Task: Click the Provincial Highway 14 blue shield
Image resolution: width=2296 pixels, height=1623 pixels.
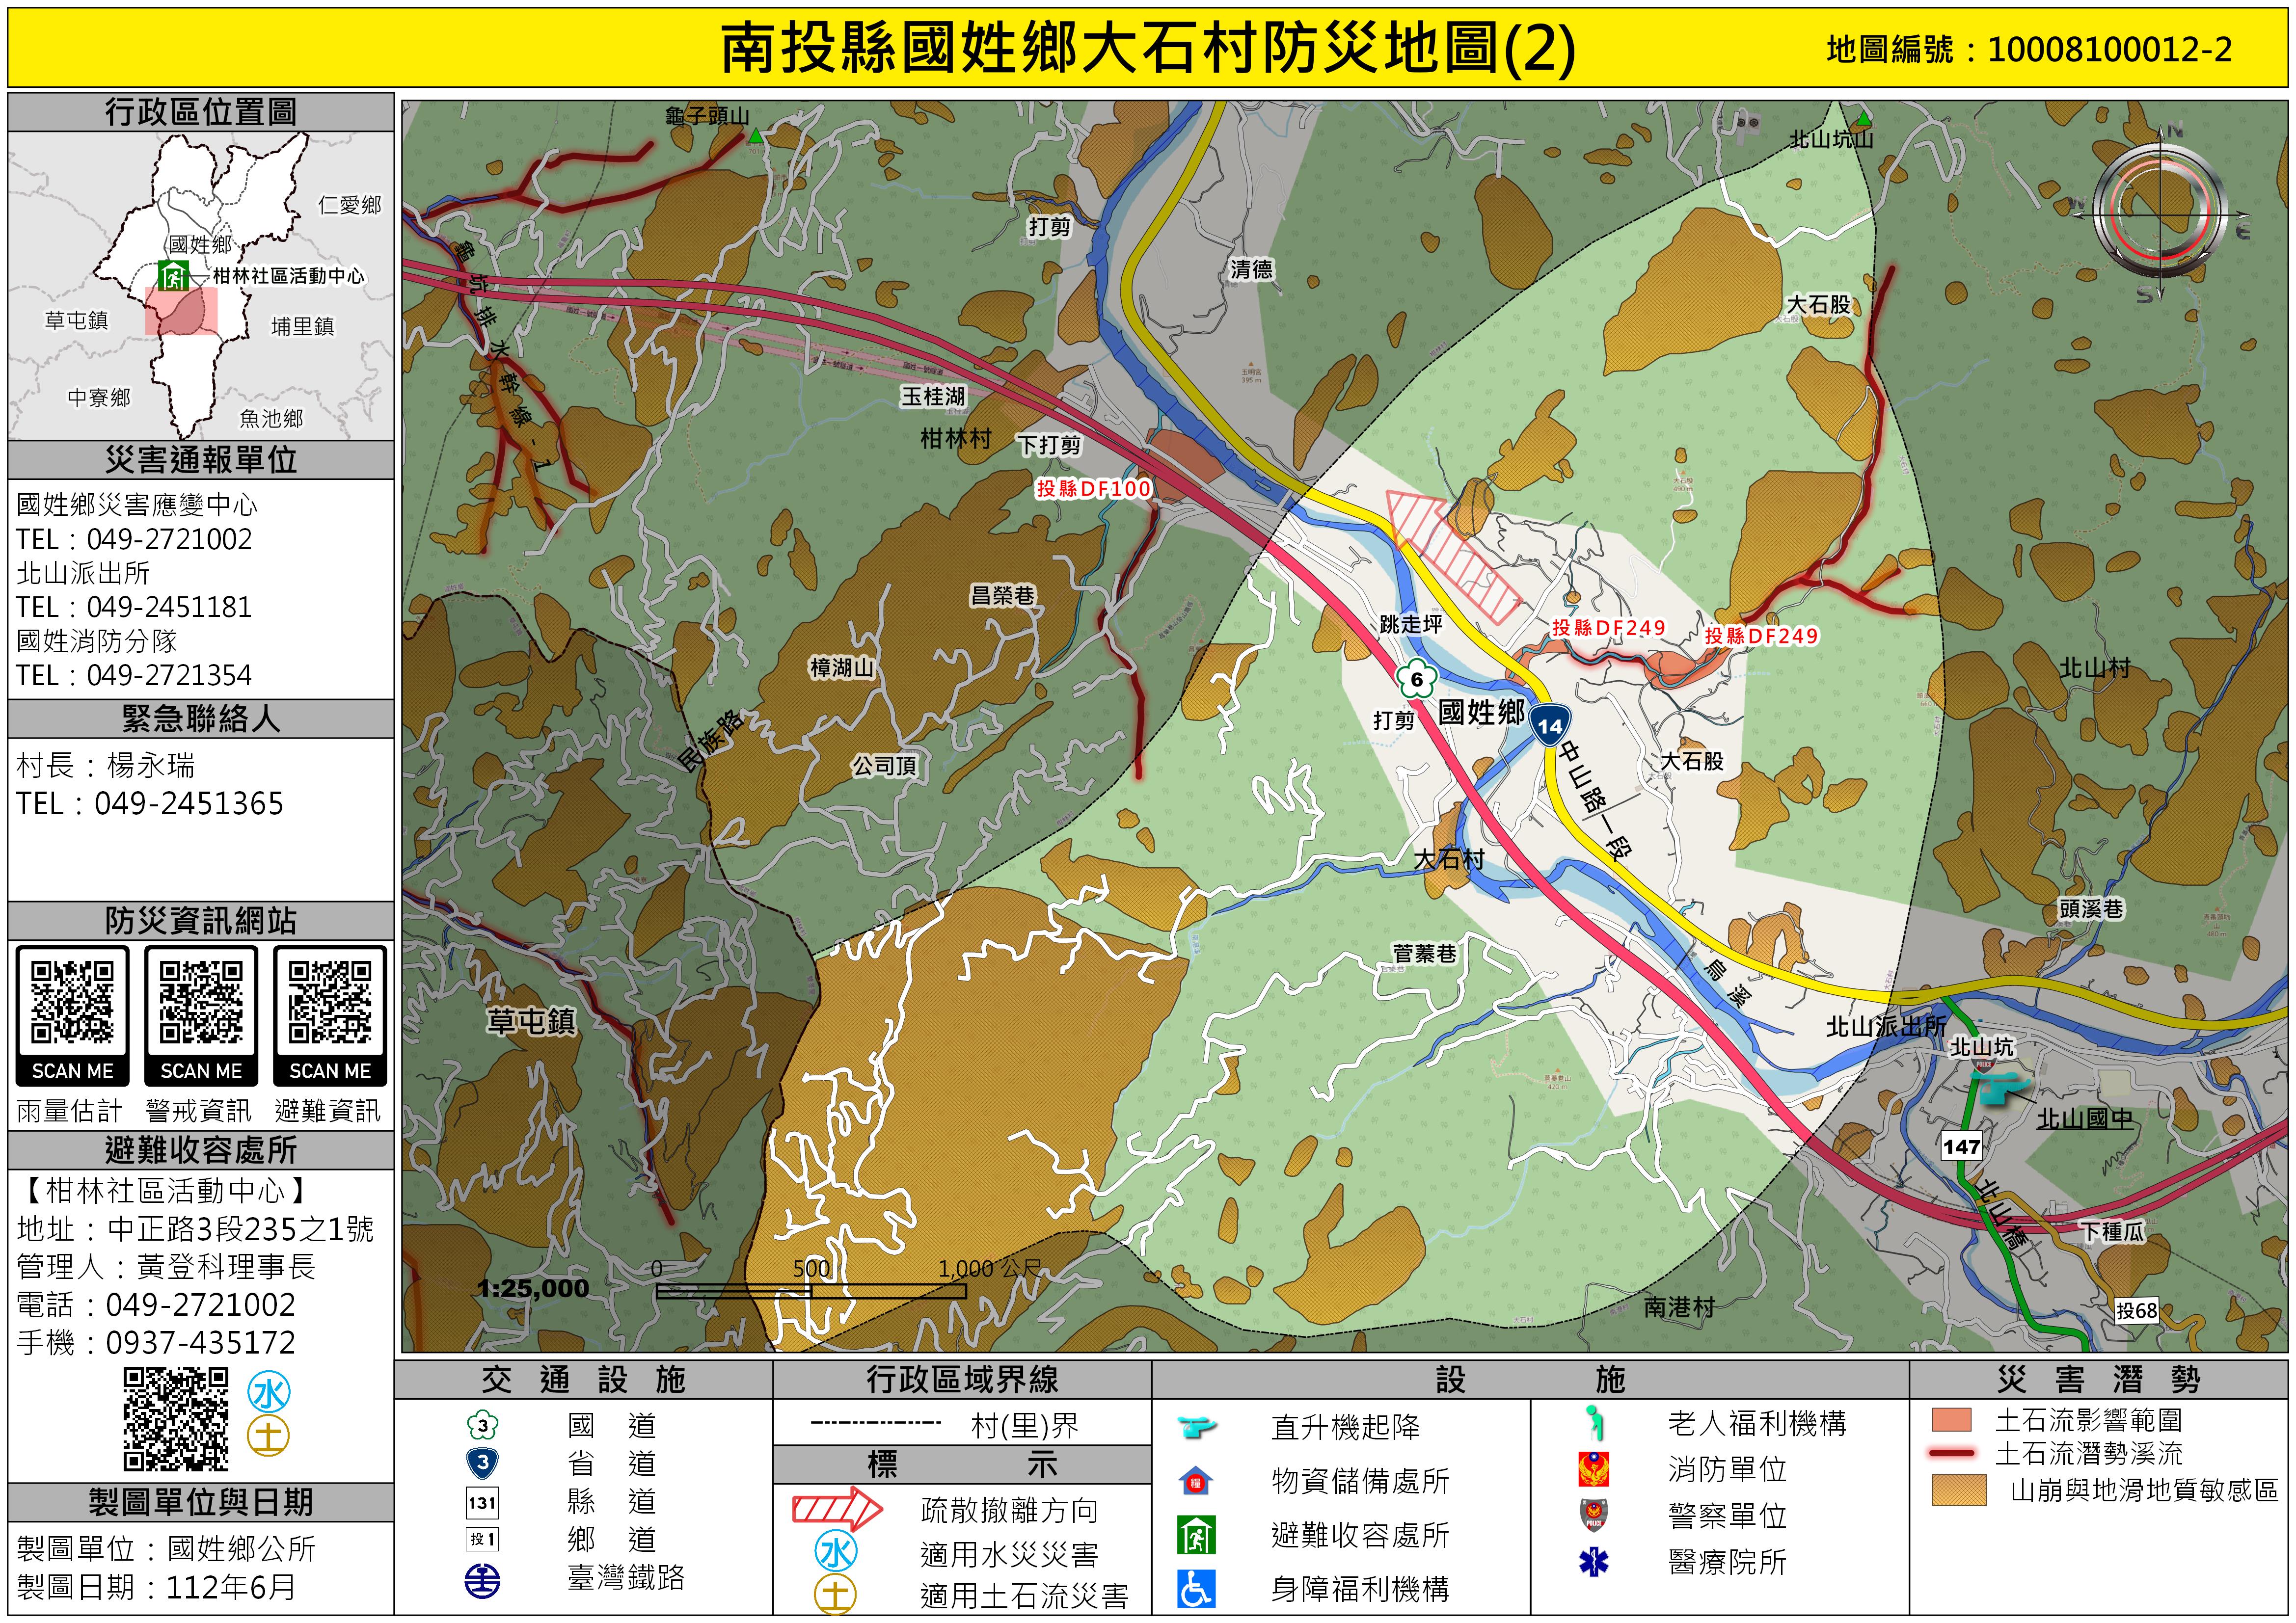Action: click(1549, 725)
